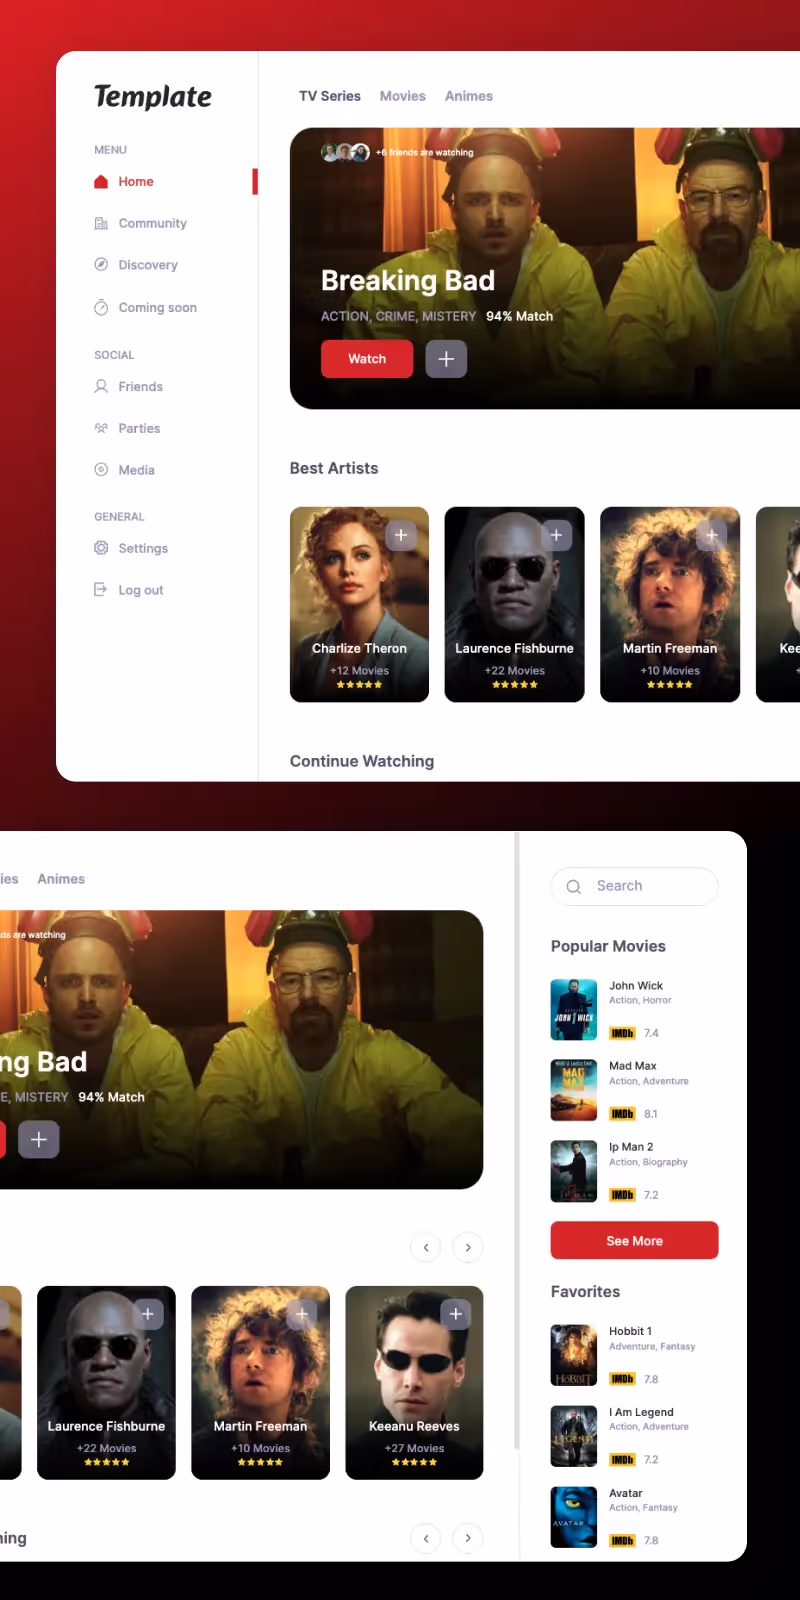Click the search magnifier icon
Image resolution: width=800 pixels, height=1600 pixels.
(x=574, y=887)
